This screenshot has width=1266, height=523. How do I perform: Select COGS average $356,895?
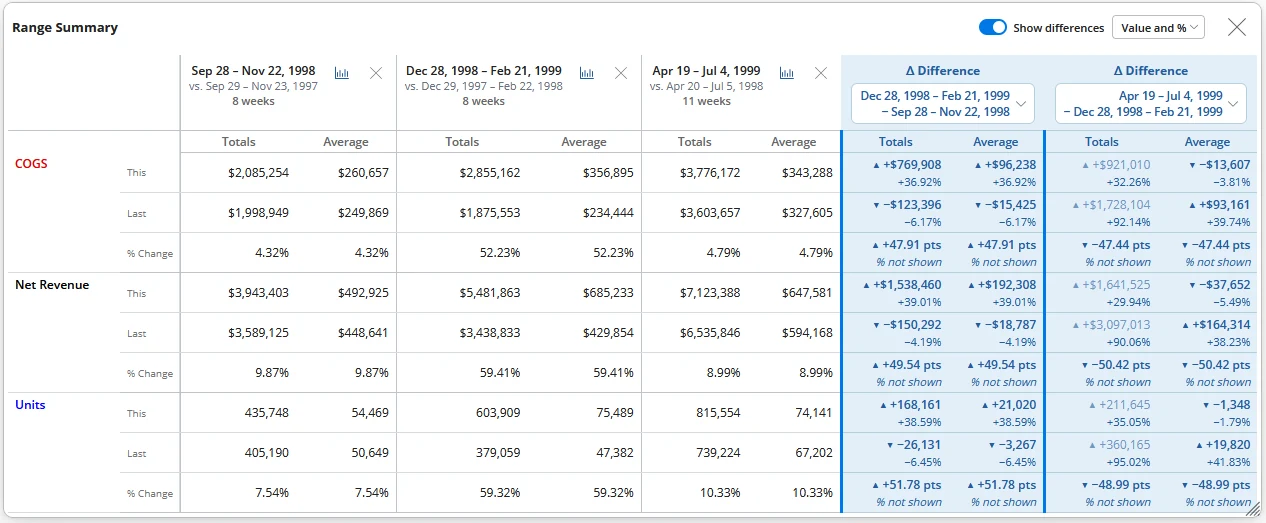point(608,173)
